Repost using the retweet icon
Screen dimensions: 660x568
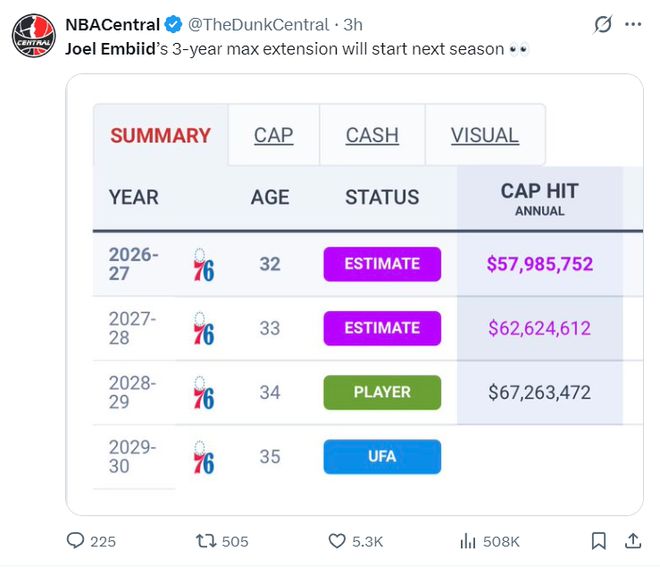pos(206,541)
